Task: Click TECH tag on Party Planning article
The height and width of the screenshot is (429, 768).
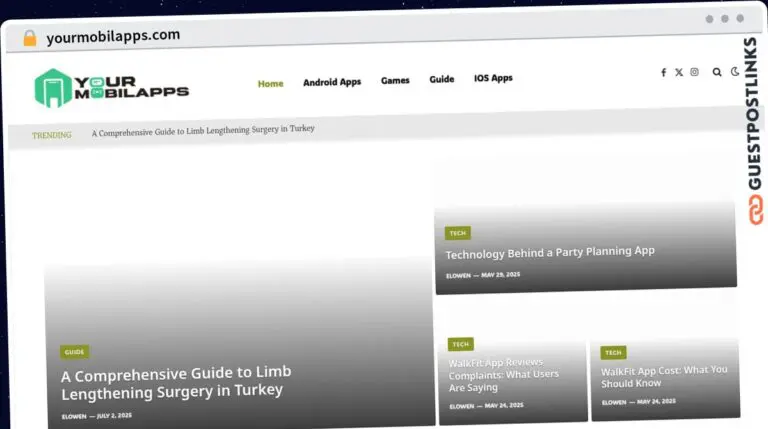Action: 457,233
